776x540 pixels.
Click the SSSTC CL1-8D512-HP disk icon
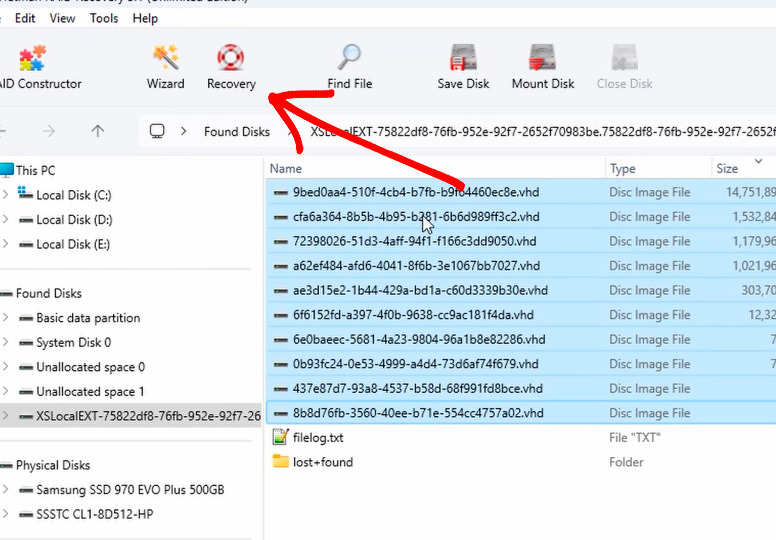26,515
